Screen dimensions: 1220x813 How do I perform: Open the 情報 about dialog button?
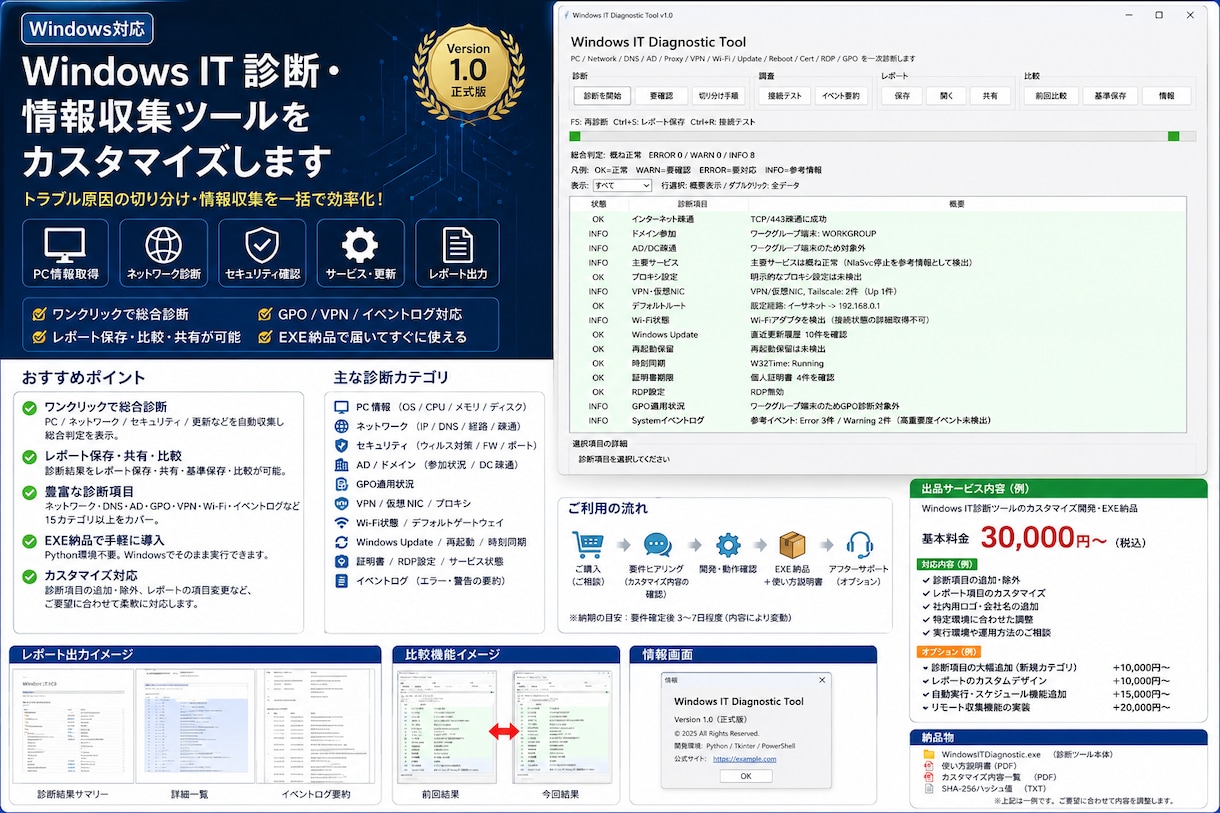[x=1166, y=96]
